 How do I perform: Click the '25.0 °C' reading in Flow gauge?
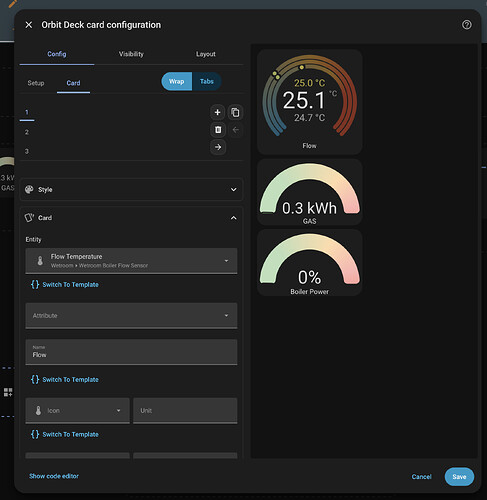pos(310,83)
